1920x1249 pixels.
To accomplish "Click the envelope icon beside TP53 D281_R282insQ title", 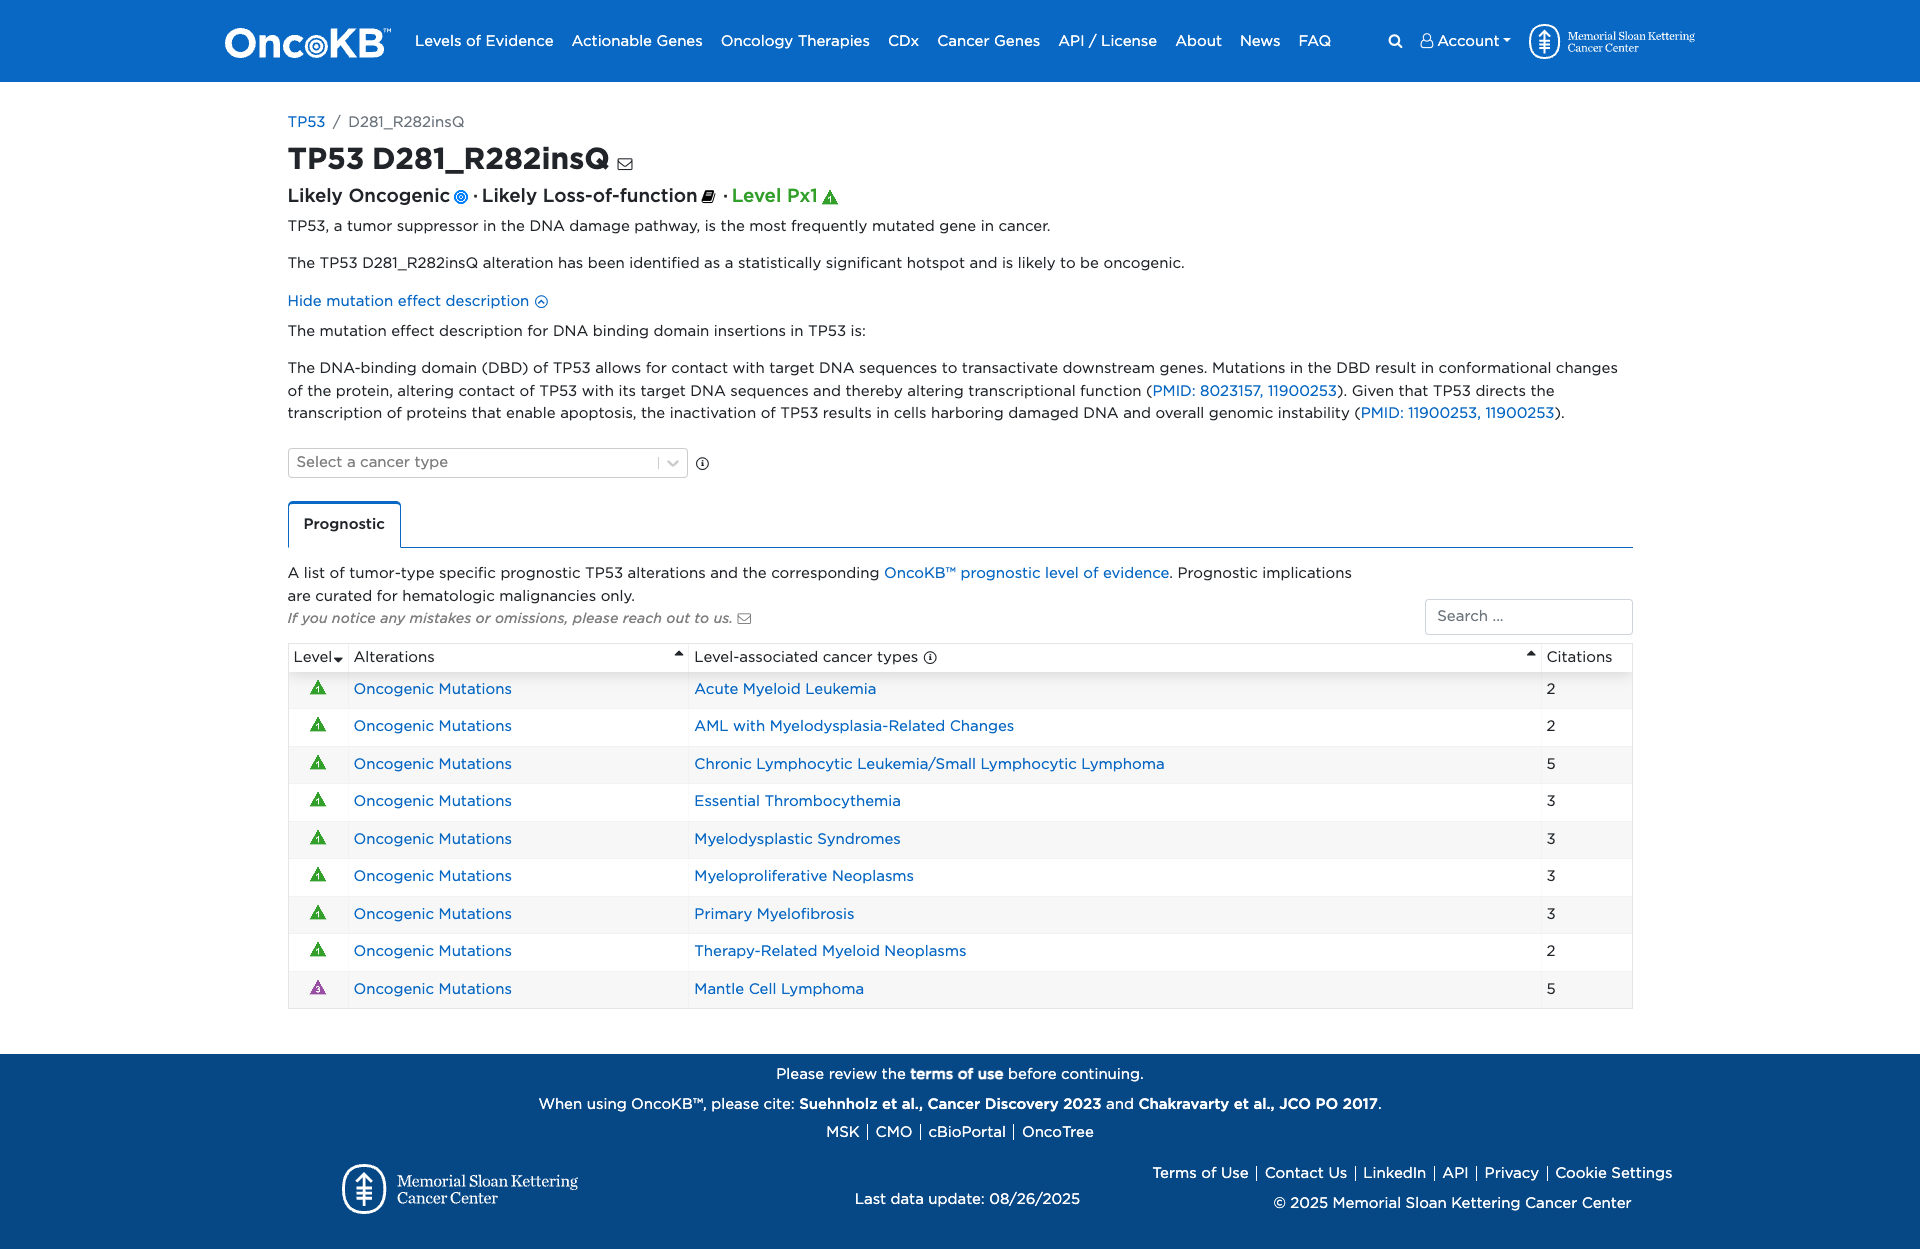I will point(625,164).
